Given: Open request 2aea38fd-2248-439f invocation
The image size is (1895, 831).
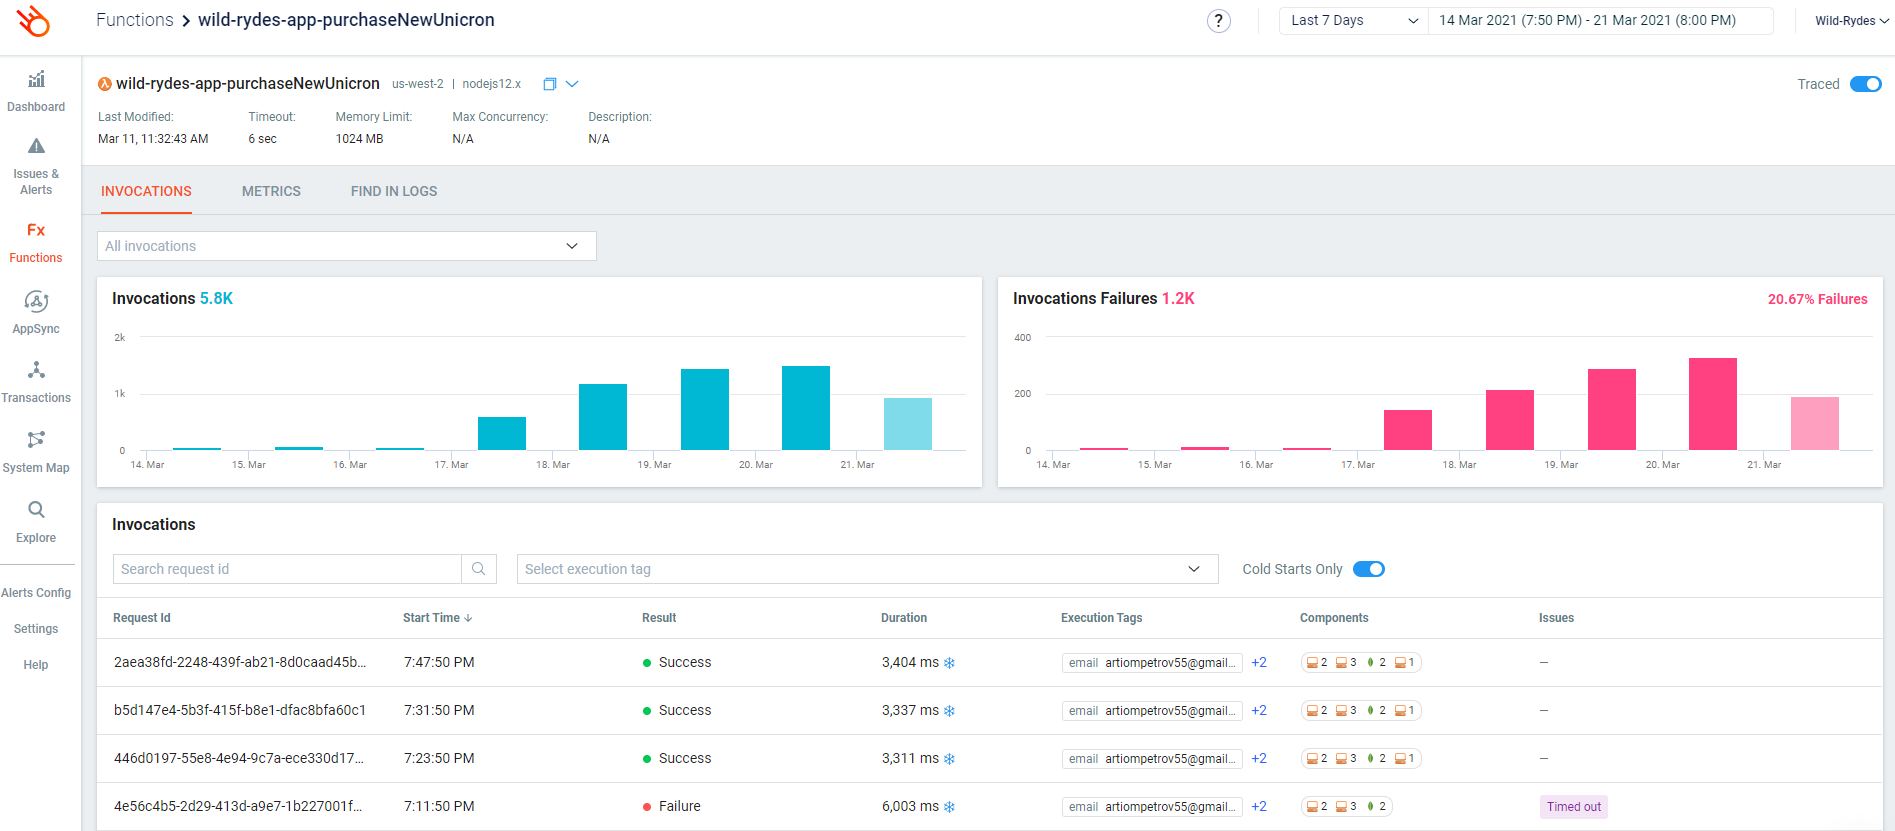Looking at the screenshot, I should pos(240,663).
